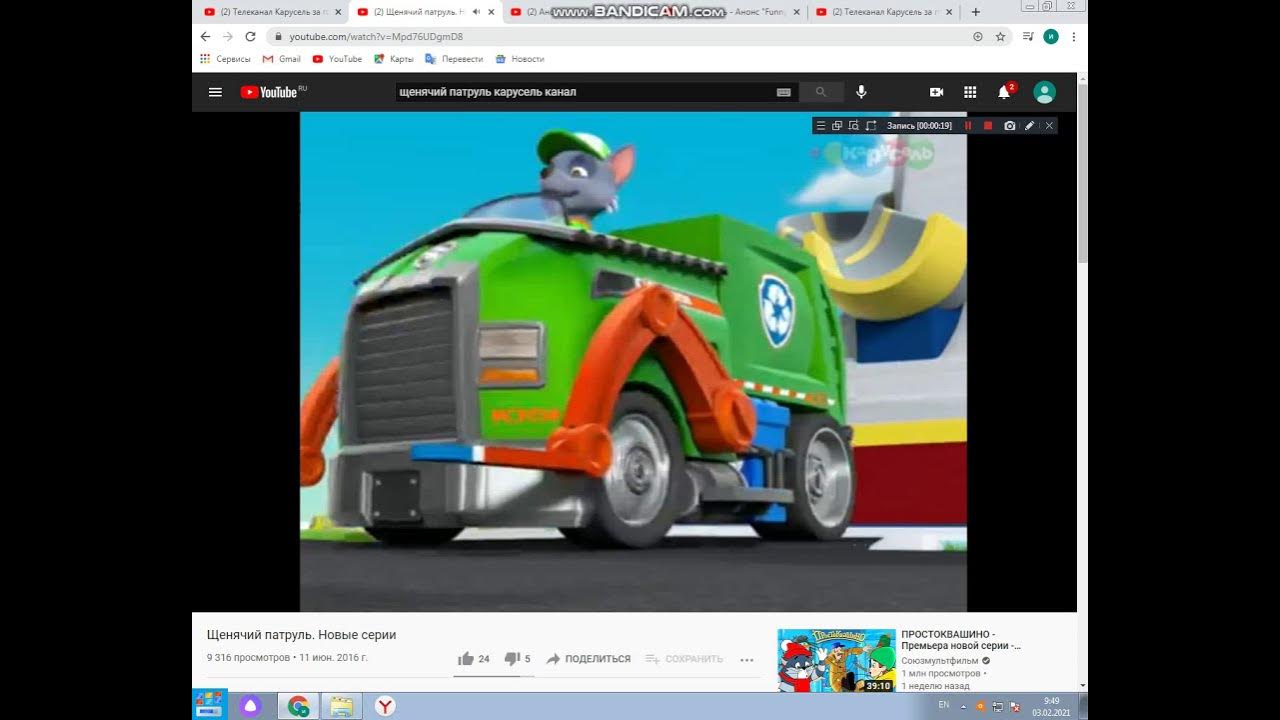Open the File Explorer taskbar icon

pos(341,706)
